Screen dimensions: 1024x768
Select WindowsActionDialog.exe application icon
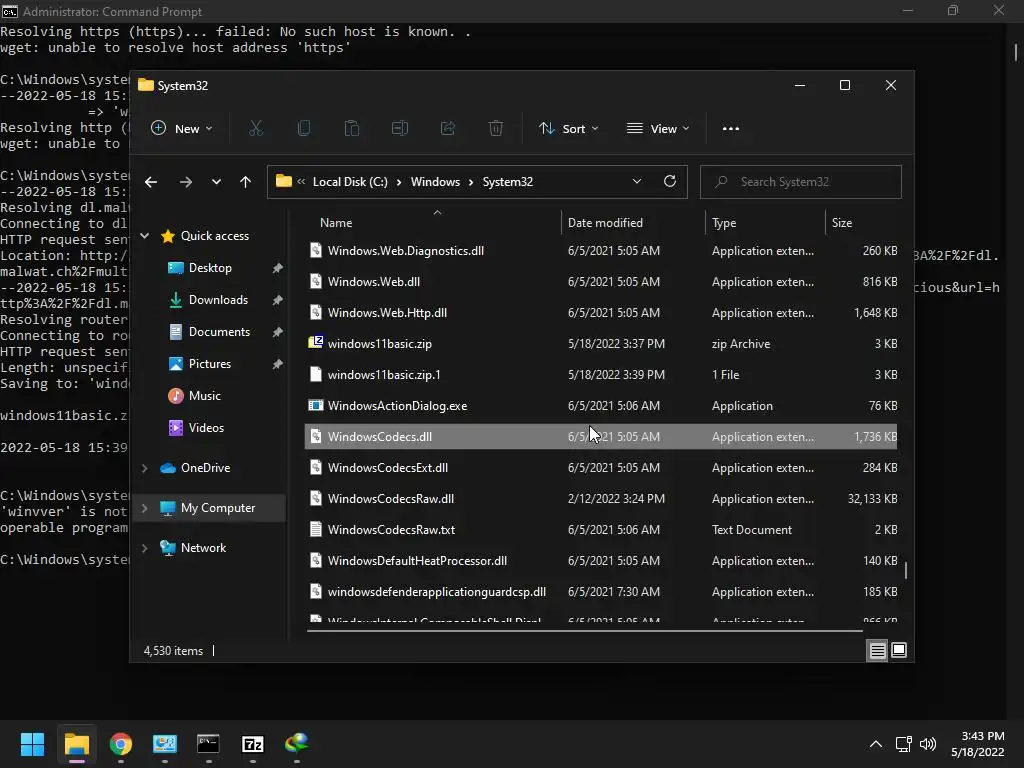[x=315, y=406]
